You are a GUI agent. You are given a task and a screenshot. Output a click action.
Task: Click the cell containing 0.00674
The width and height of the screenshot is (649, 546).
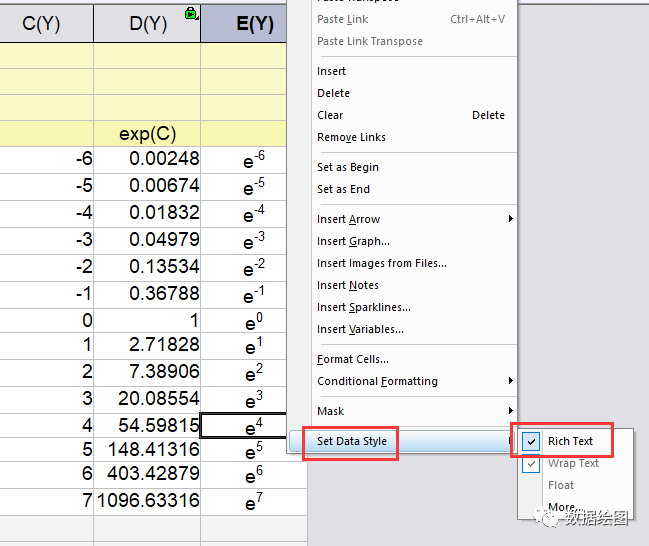(147, 186)
